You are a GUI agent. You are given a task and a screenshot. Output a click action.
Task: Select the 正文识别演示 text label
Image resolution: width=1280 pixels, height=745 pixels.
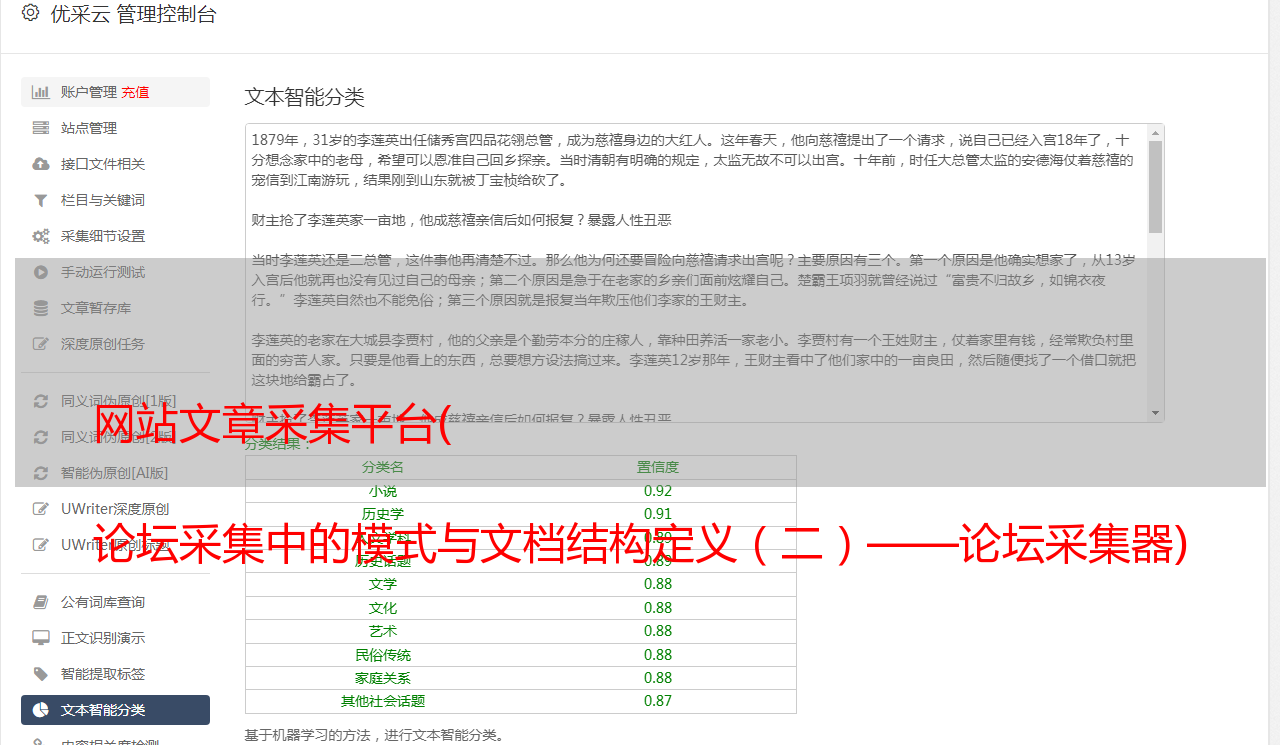103,638
